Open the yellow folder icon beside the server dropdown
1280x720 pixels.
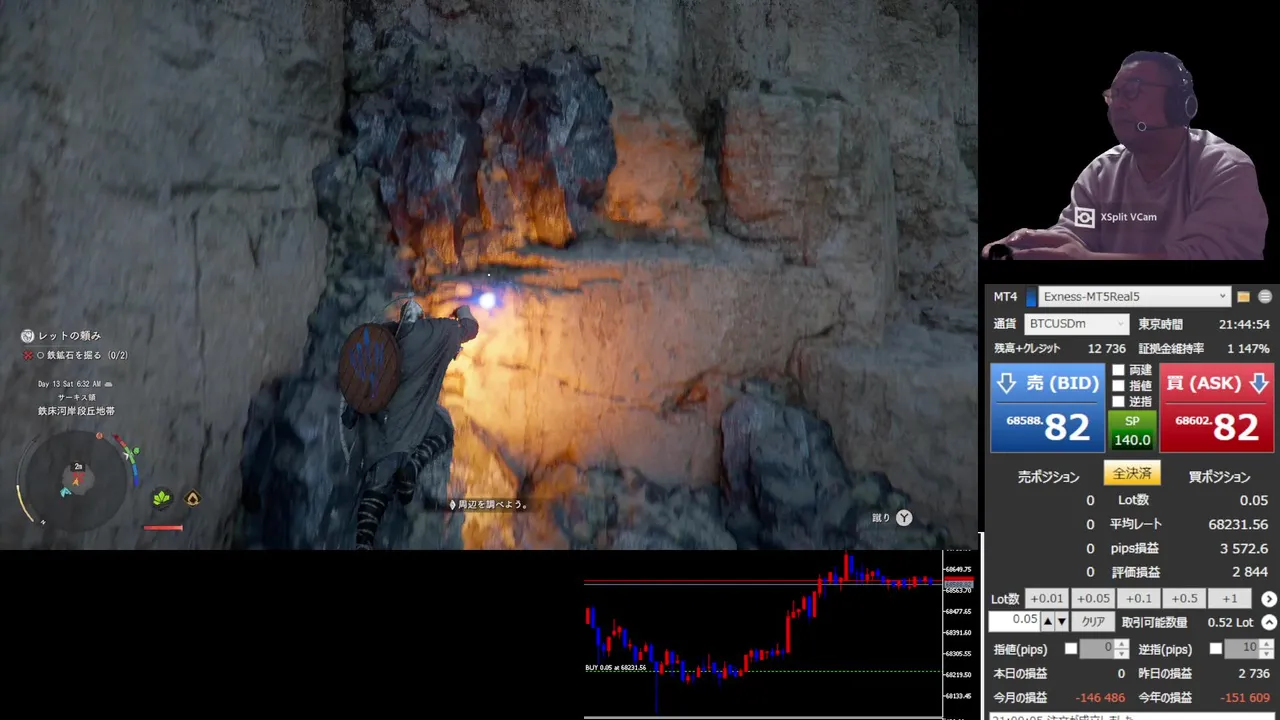1244,297
